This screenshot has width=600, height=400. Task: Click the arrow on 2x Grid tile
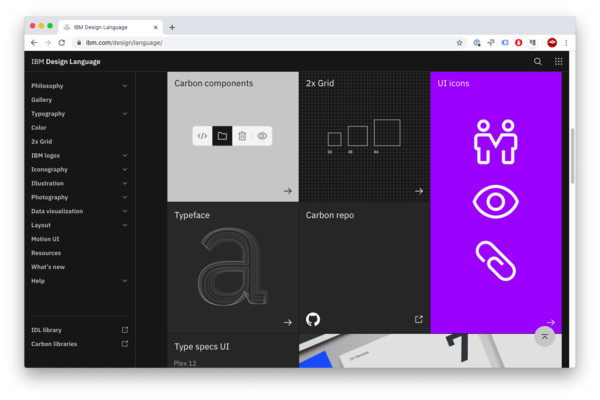pos(419,191)
